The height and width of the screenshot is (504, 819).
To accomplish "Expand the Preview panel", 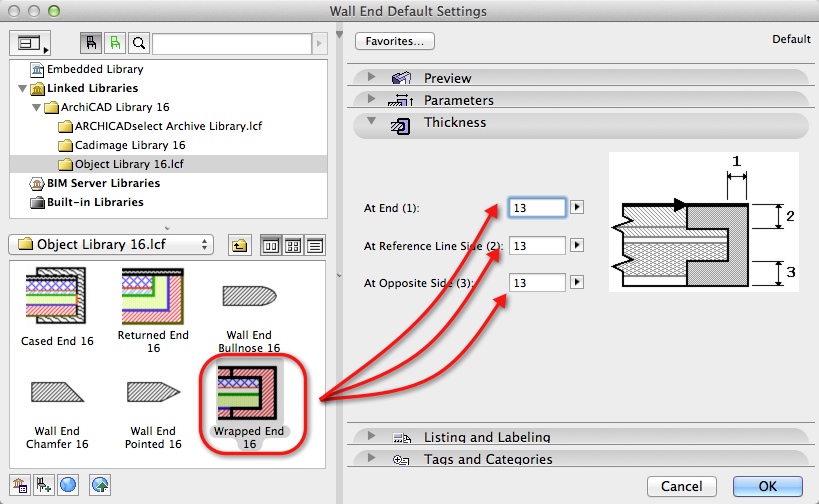I will coord(371,77).
